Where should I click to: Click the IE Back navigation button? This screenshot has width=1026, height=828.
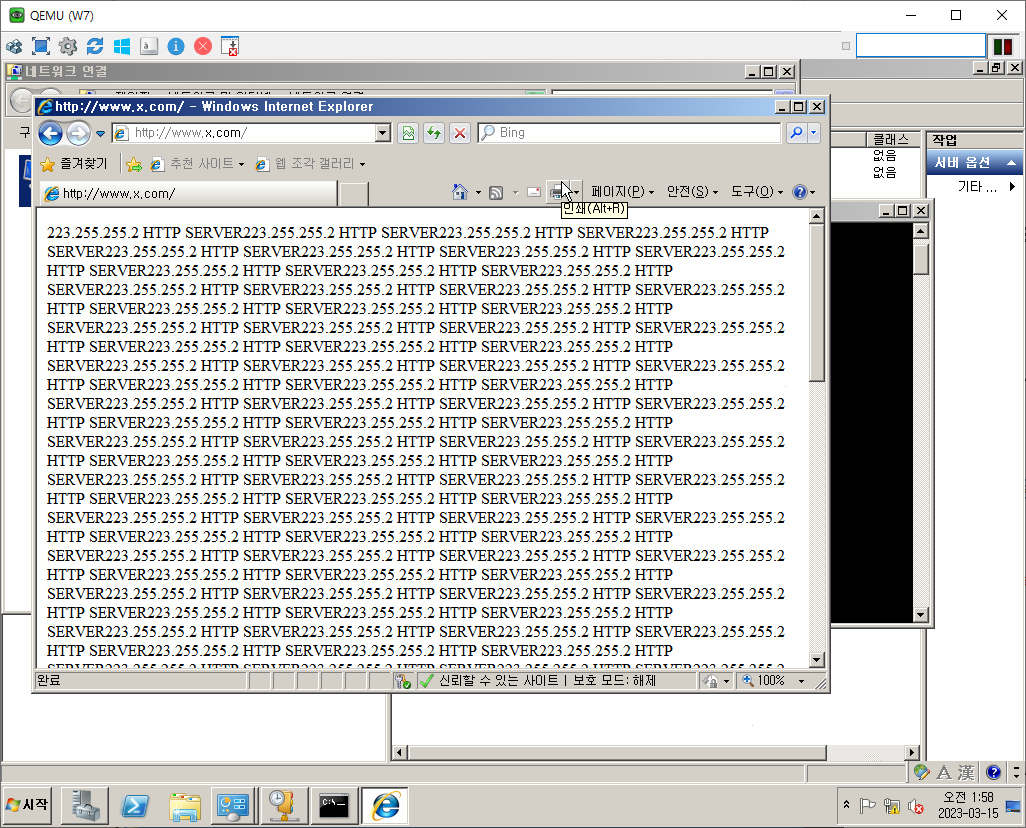tap(50, 134)
